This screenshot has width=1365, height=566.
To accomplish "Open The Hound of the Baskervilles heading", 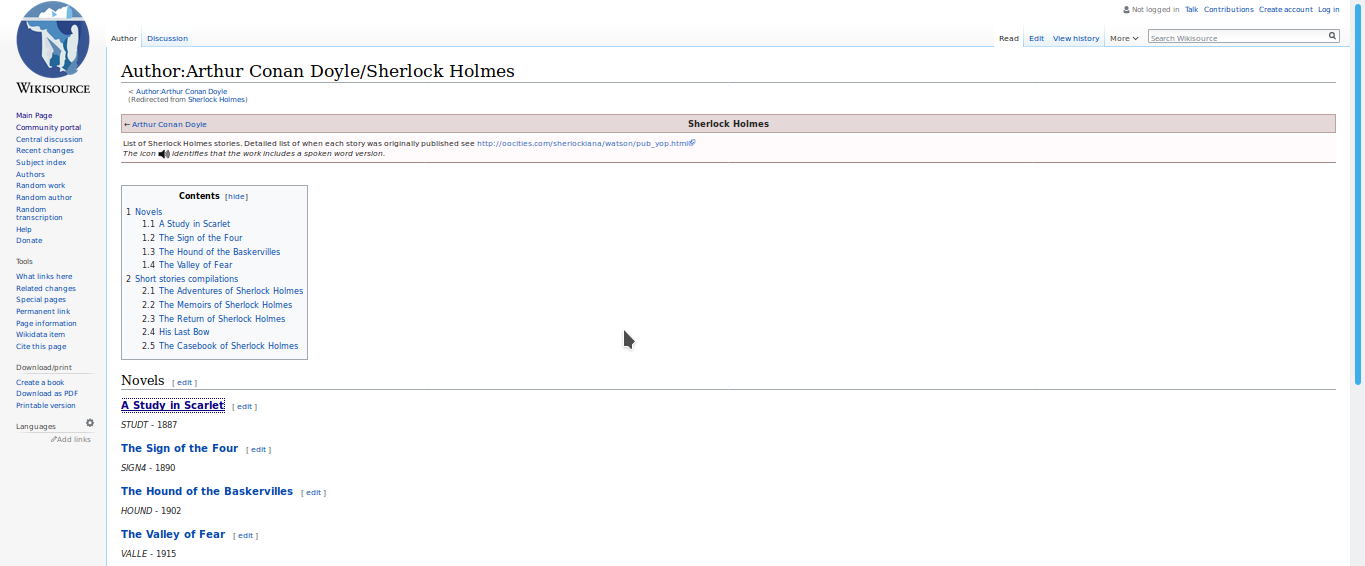I will coord(207,491).
